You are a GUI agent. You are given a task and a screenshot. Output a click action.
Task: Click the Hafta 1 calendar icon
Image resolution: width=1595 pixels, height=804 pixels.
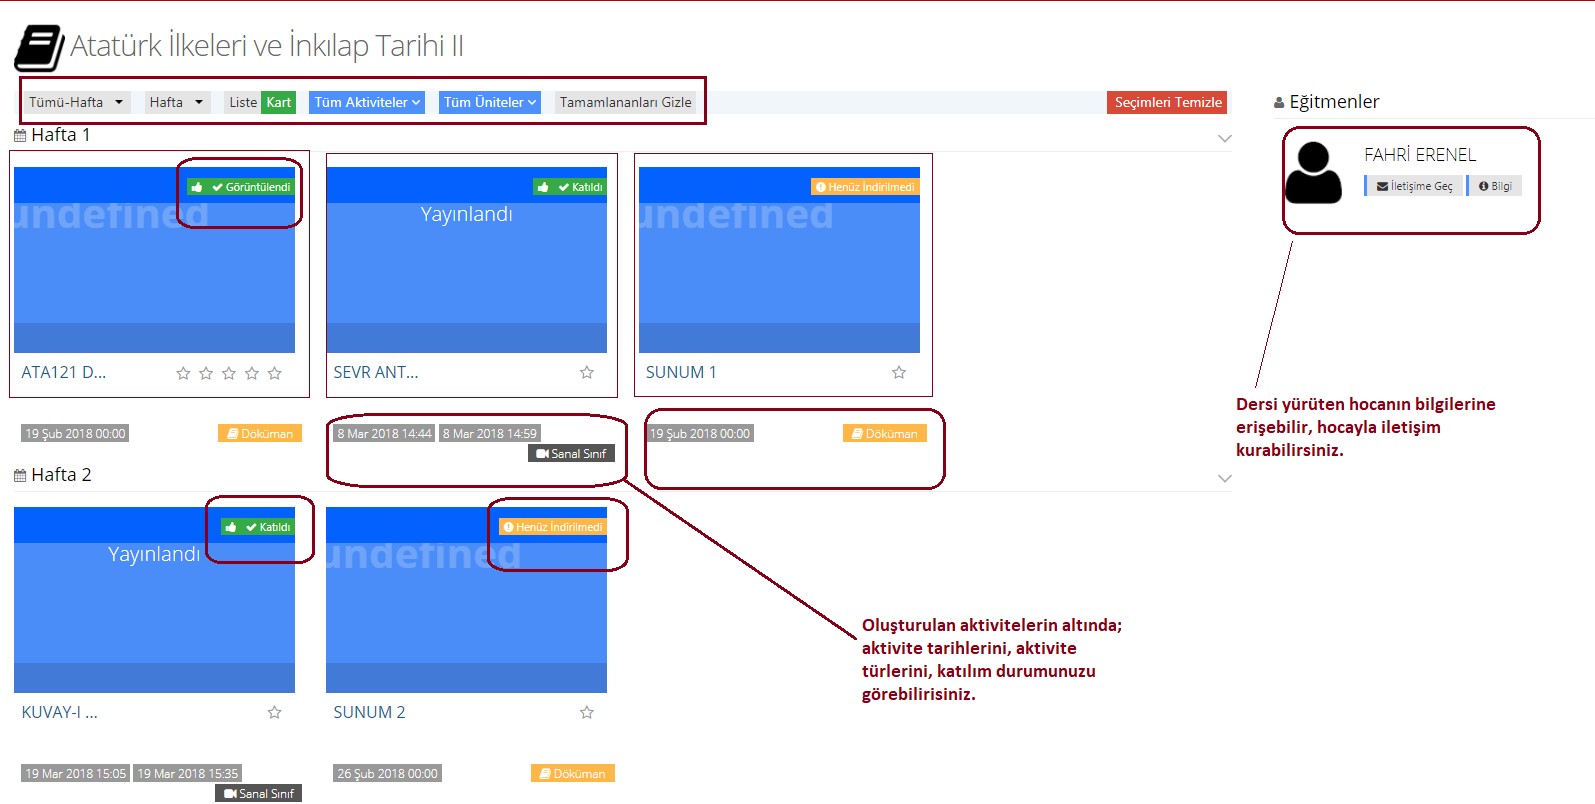20,136
